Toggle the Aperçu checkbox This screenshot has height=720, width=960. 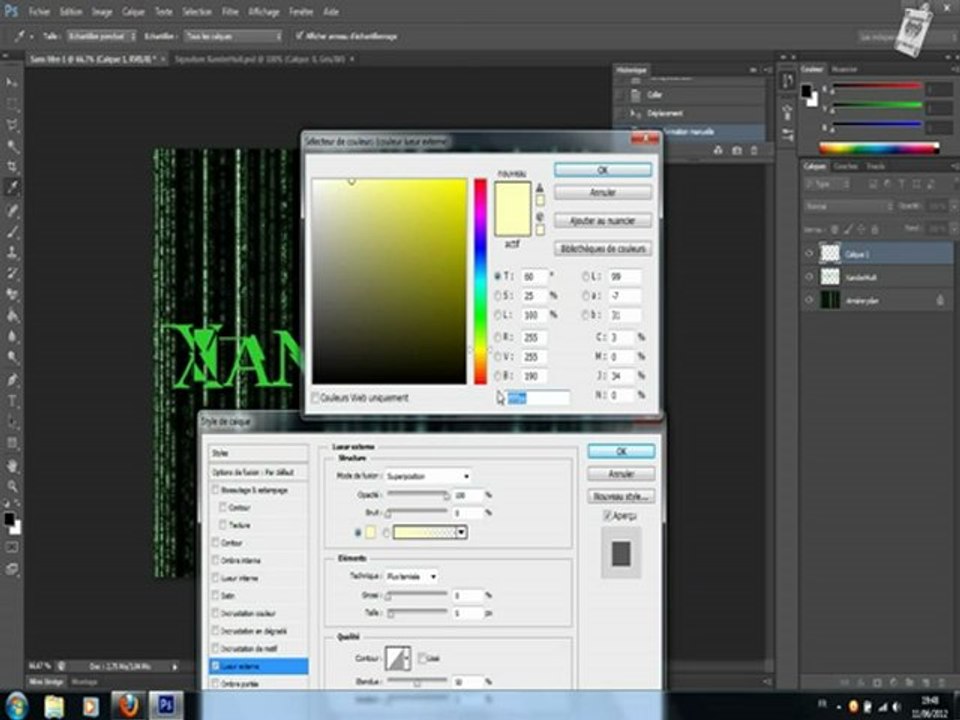click(x=607, y=516)
